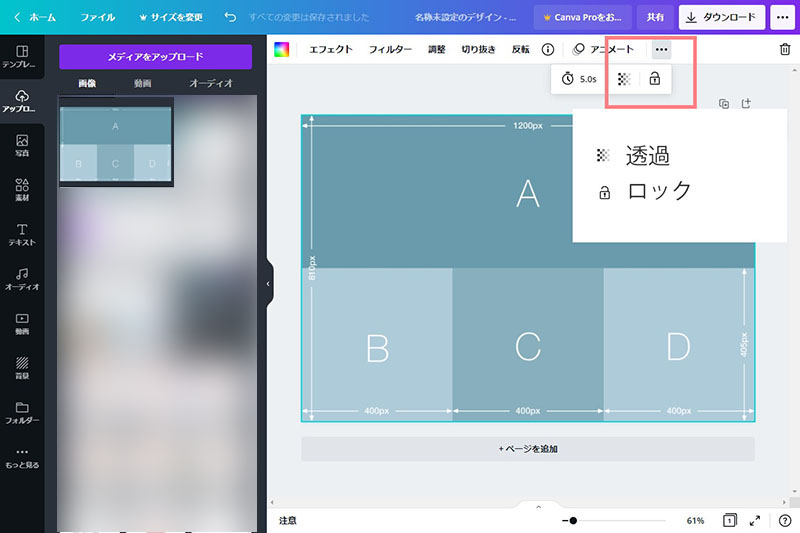Image resolution: width=800 pixels, height=533 pixels.
Task: Click the lock icon in the popup toolbar
Action: coord(655,78)
